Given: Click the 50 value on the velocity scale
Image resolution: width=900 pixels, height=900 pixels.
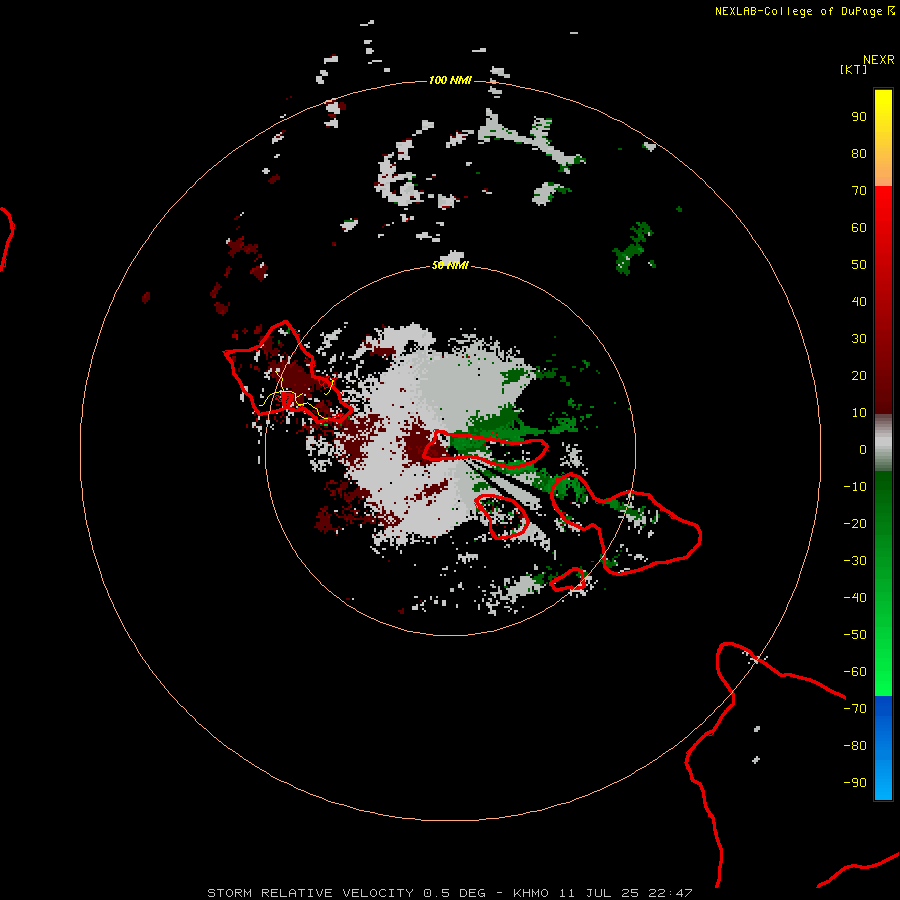Looking at the screenshot, I should (x=859, y=265).
